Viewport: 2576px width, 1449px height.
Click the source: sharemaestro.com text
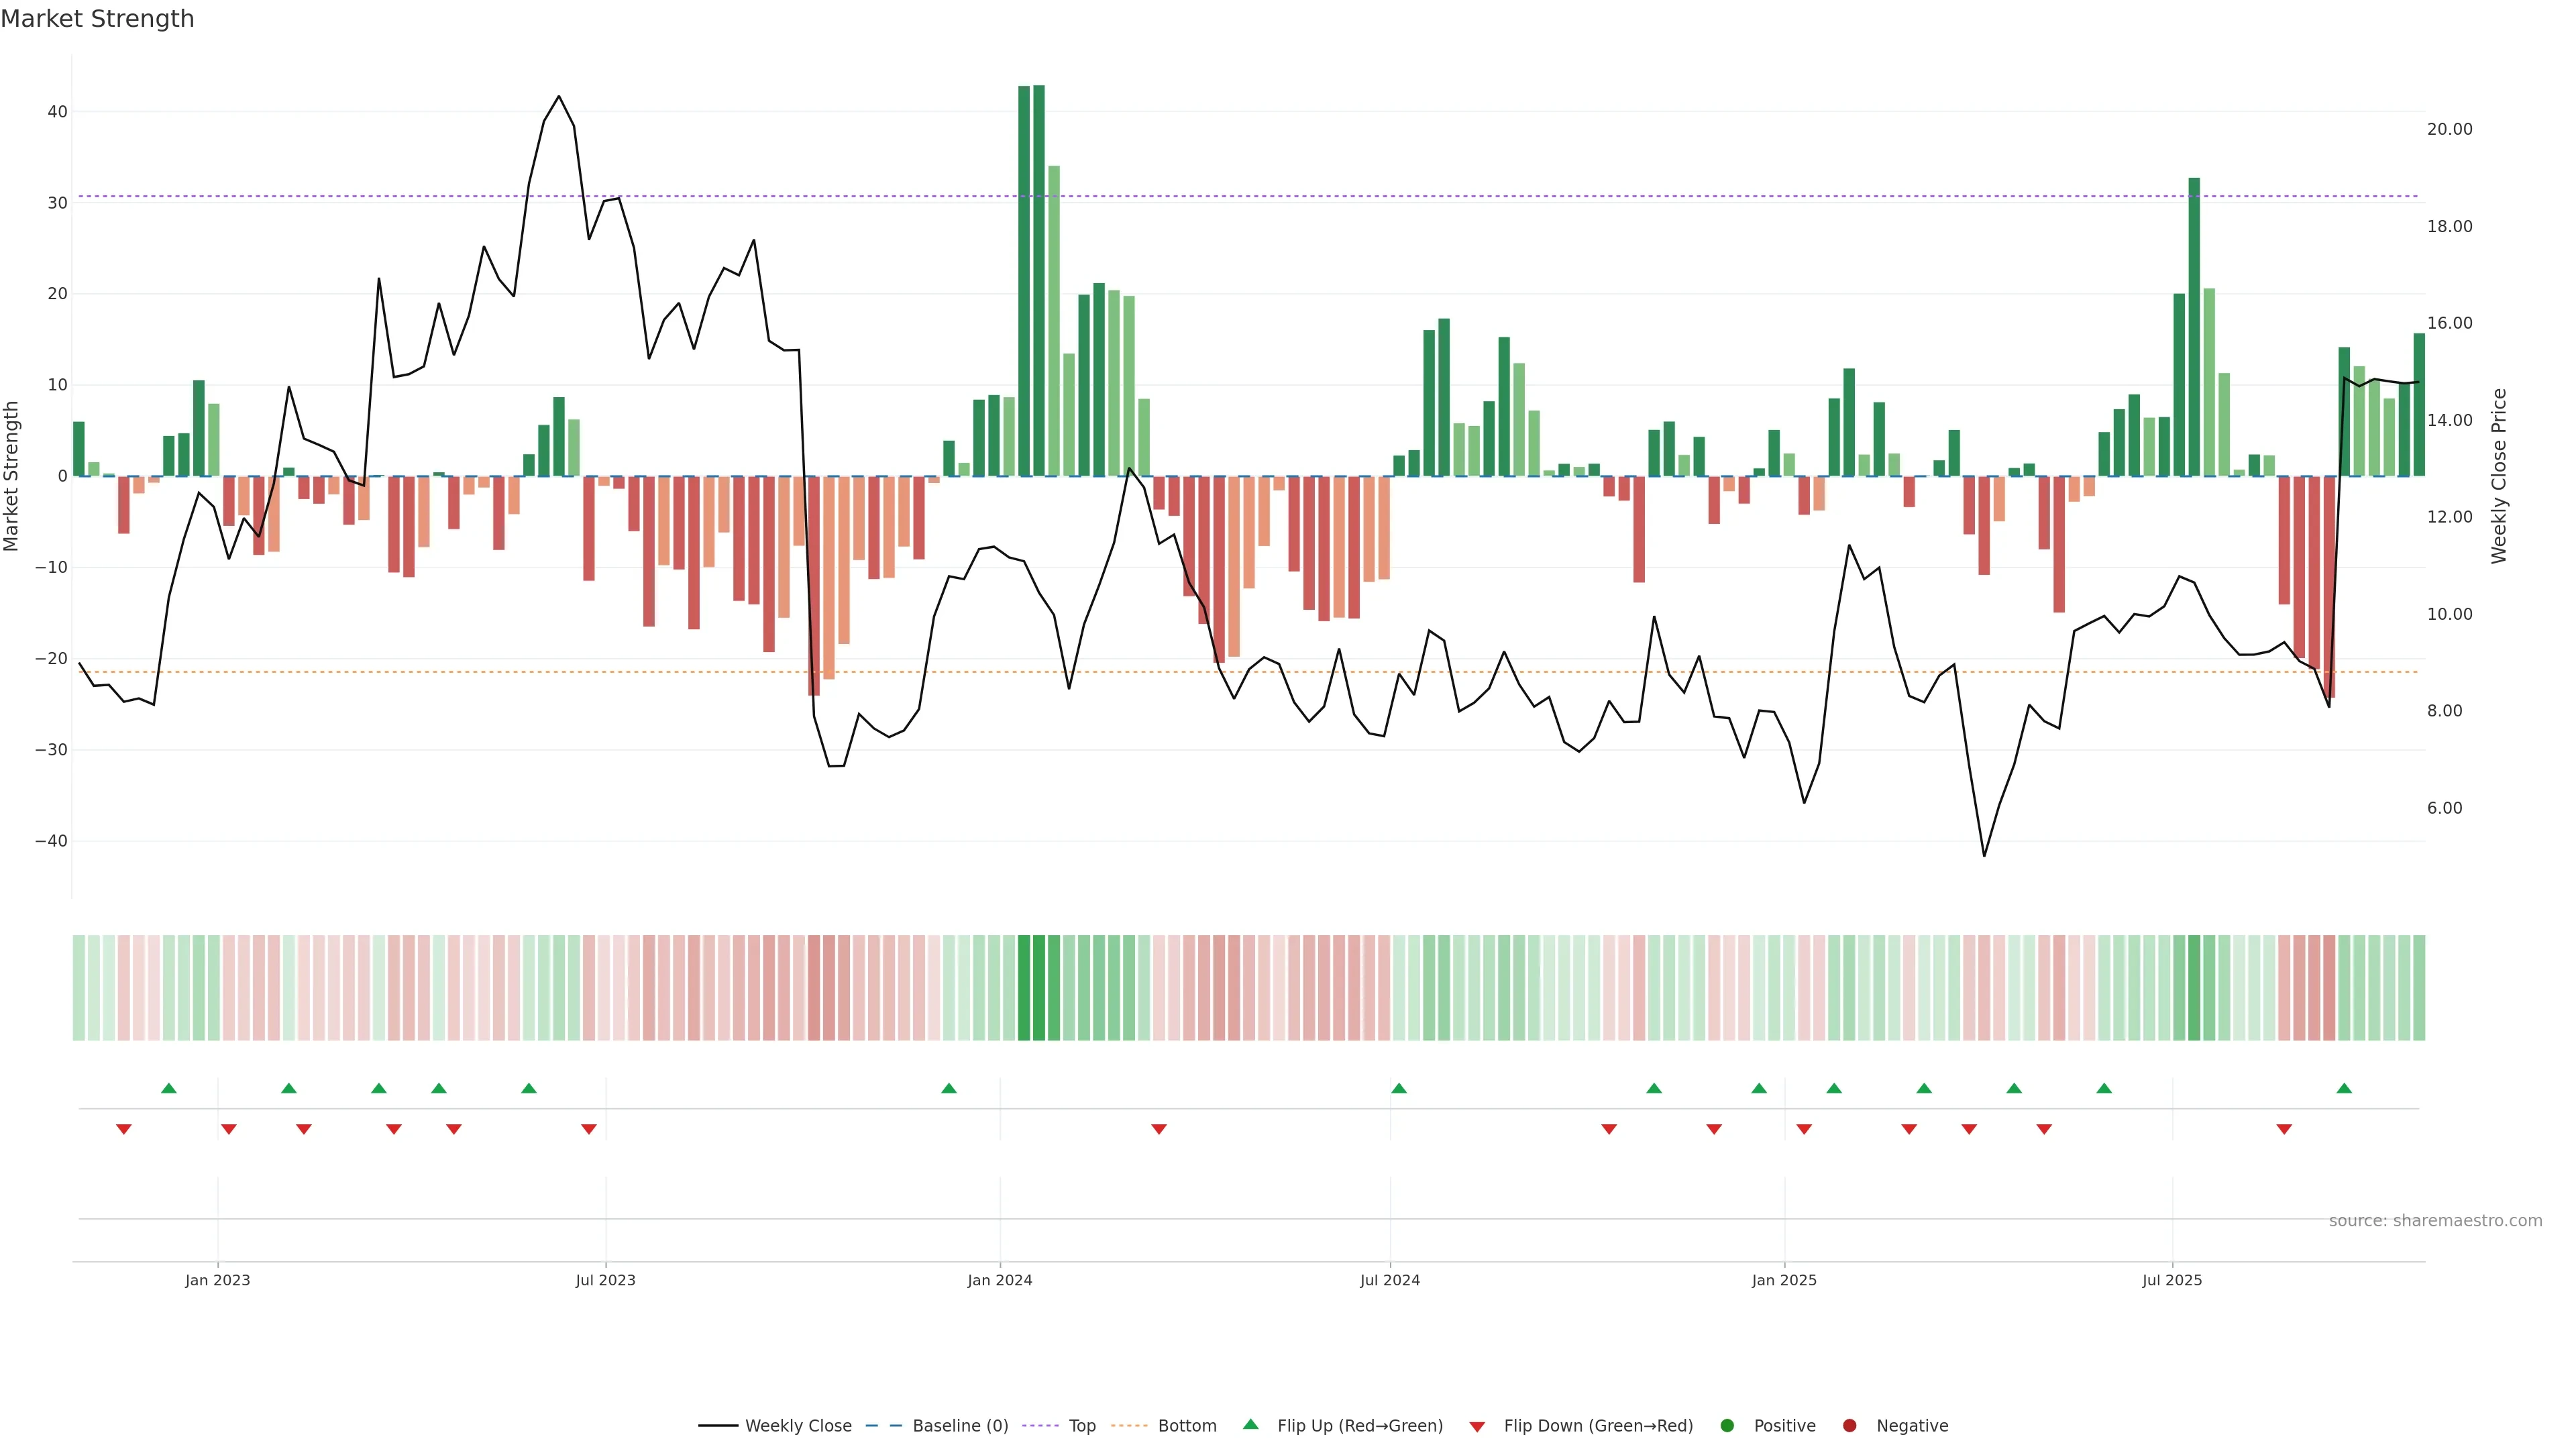(2435, 1220)
